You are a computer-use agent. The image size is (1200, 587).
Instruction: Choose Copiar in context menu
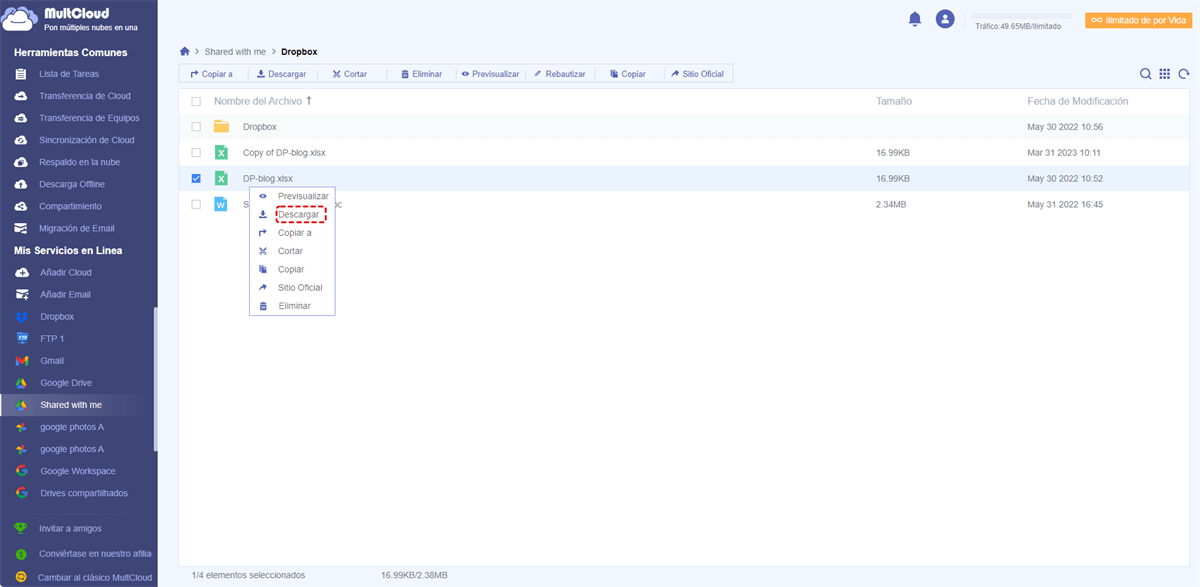(x=292, y=269)
